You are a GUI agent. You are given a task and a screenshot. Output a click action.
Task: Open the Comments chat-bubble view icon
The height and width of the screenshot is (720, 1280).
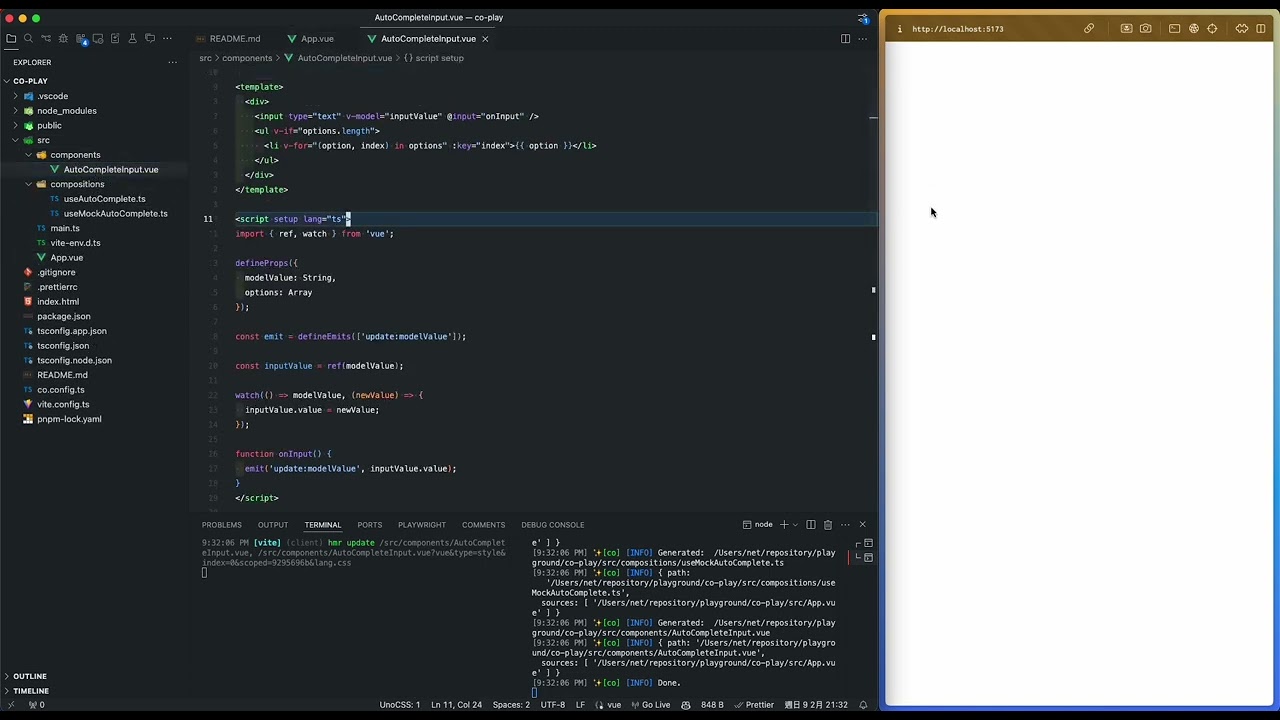(x=150, y=38)
